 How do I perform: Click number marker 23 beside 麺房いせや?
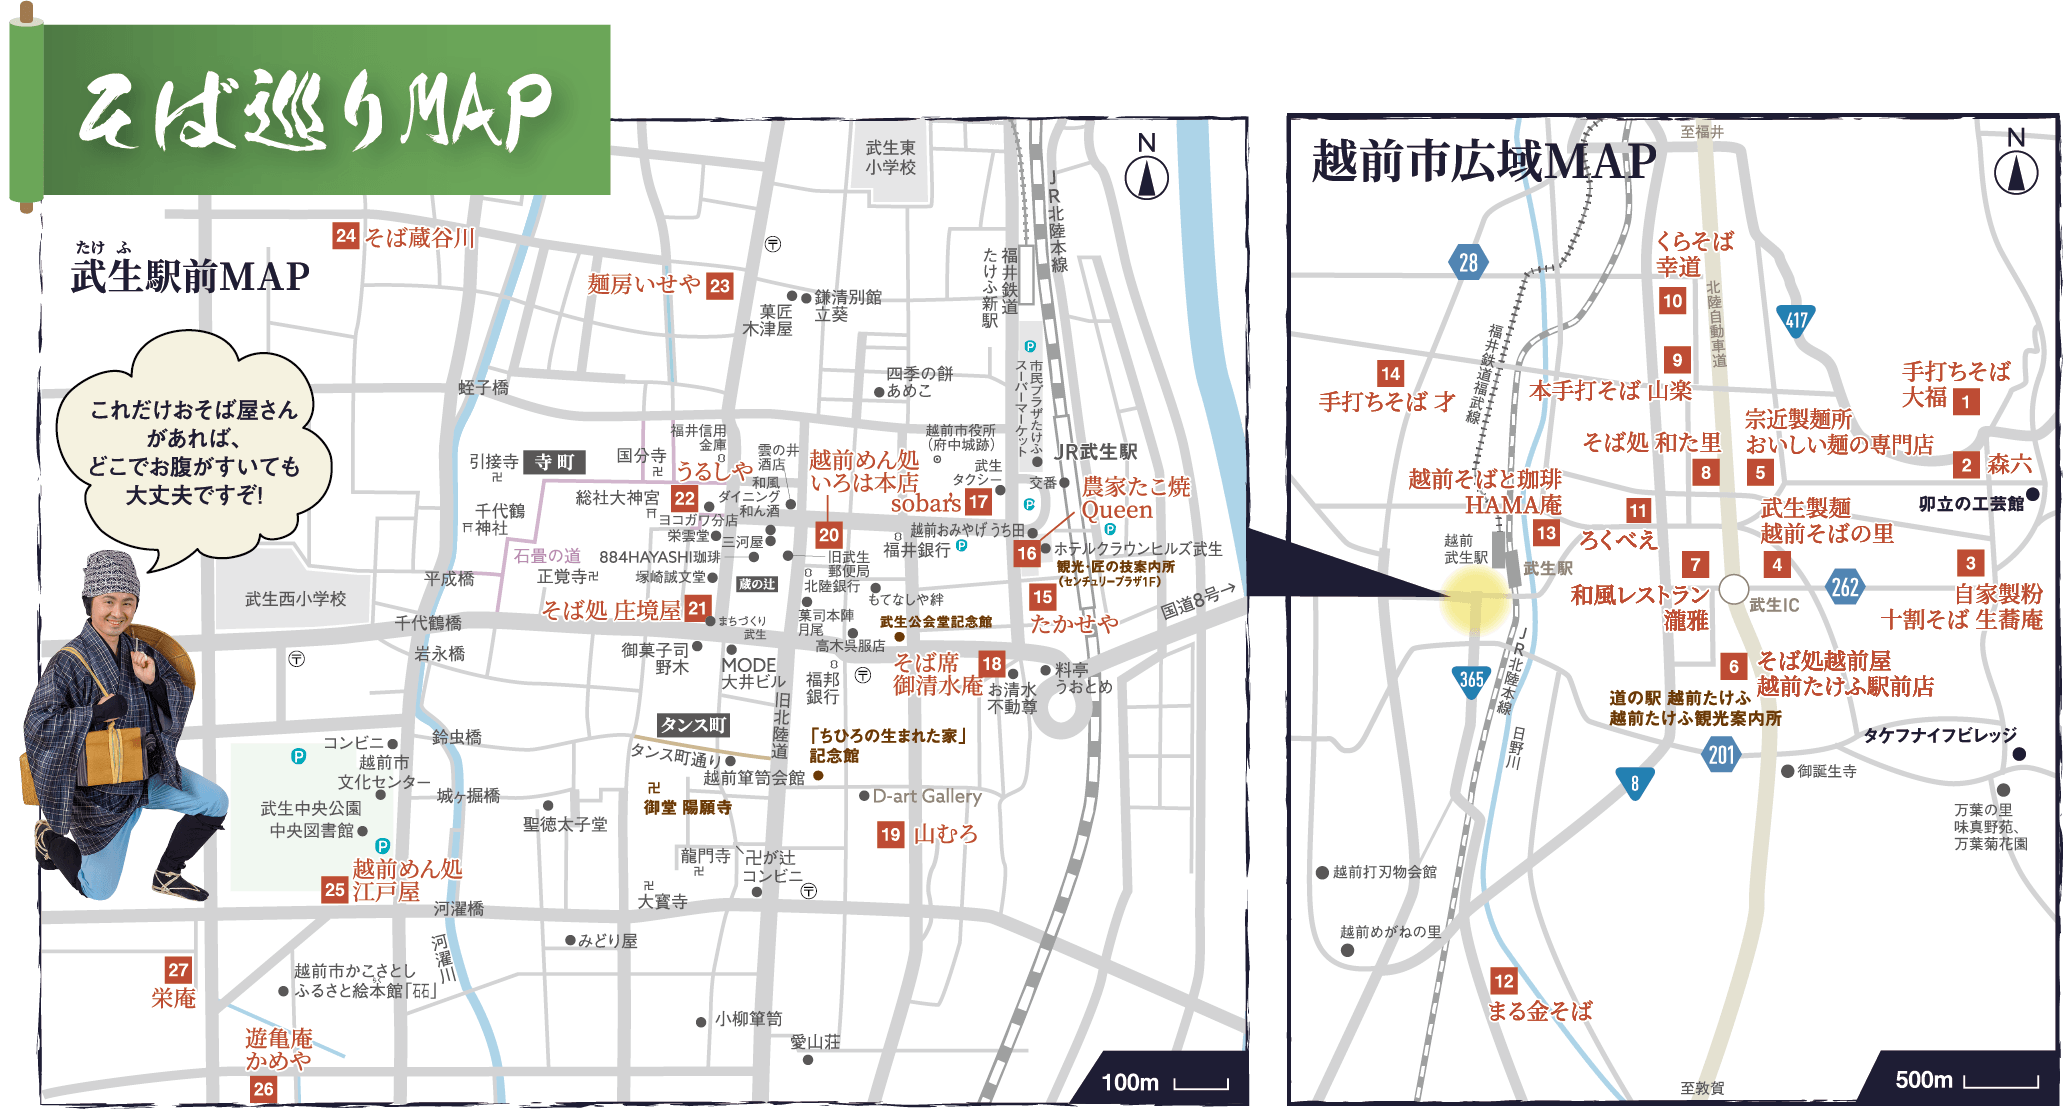(x=720, y=286)
